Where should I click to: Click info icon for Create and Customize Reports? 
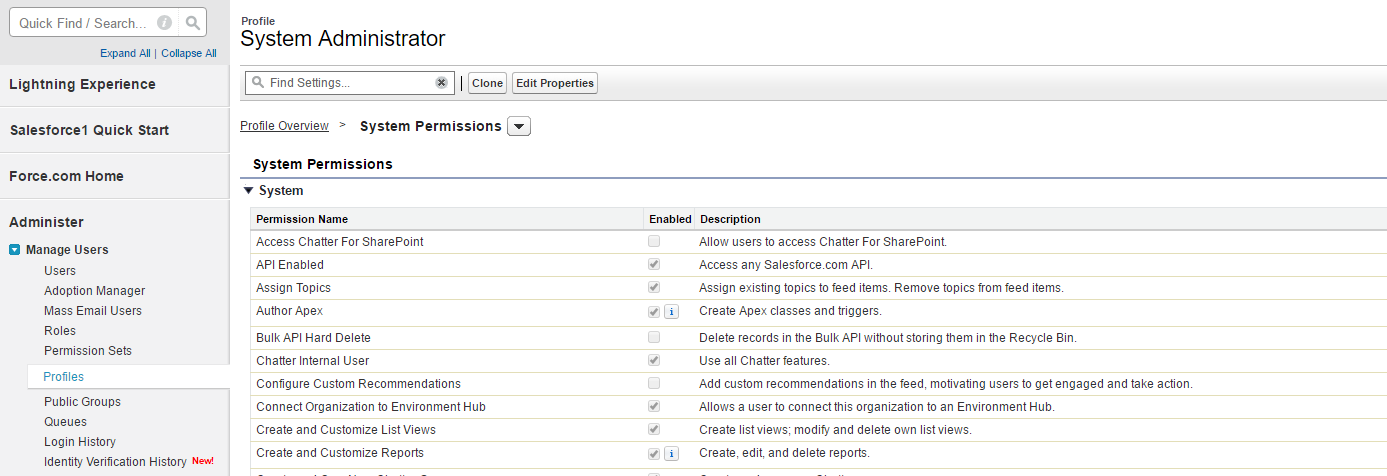[671, 454]
